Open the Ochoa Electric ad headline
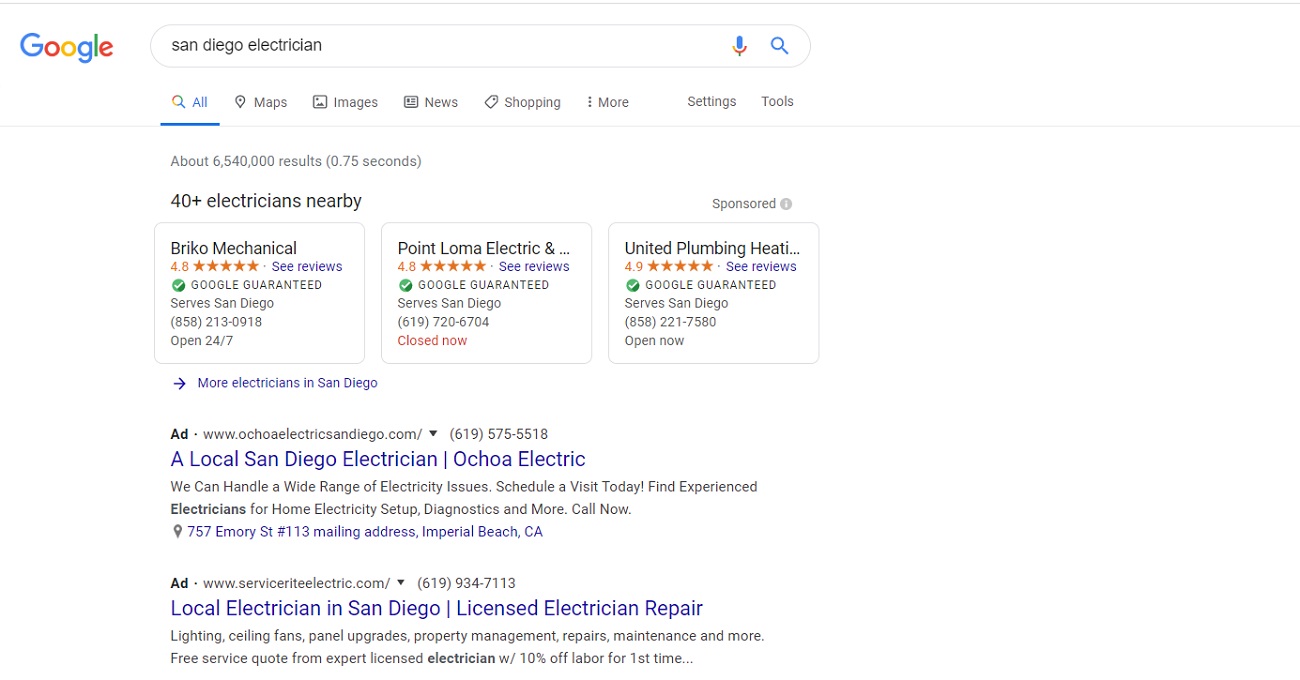 pyautogui.click(x=377, y=459)
